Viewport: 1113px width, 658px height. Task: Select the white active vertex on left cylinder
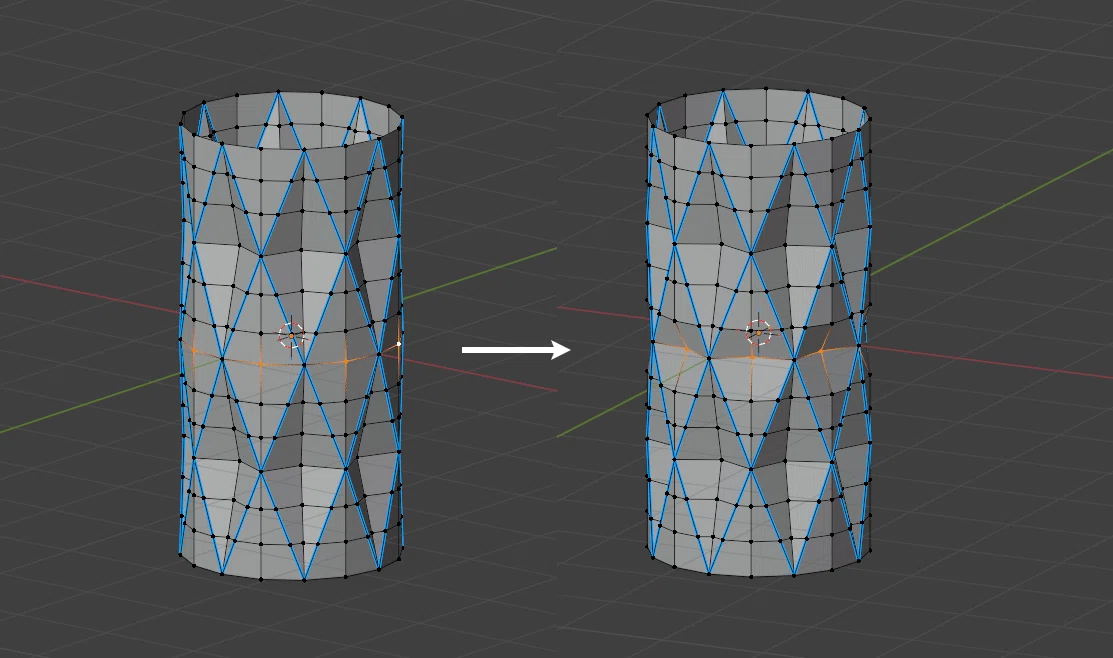point(399,344)
